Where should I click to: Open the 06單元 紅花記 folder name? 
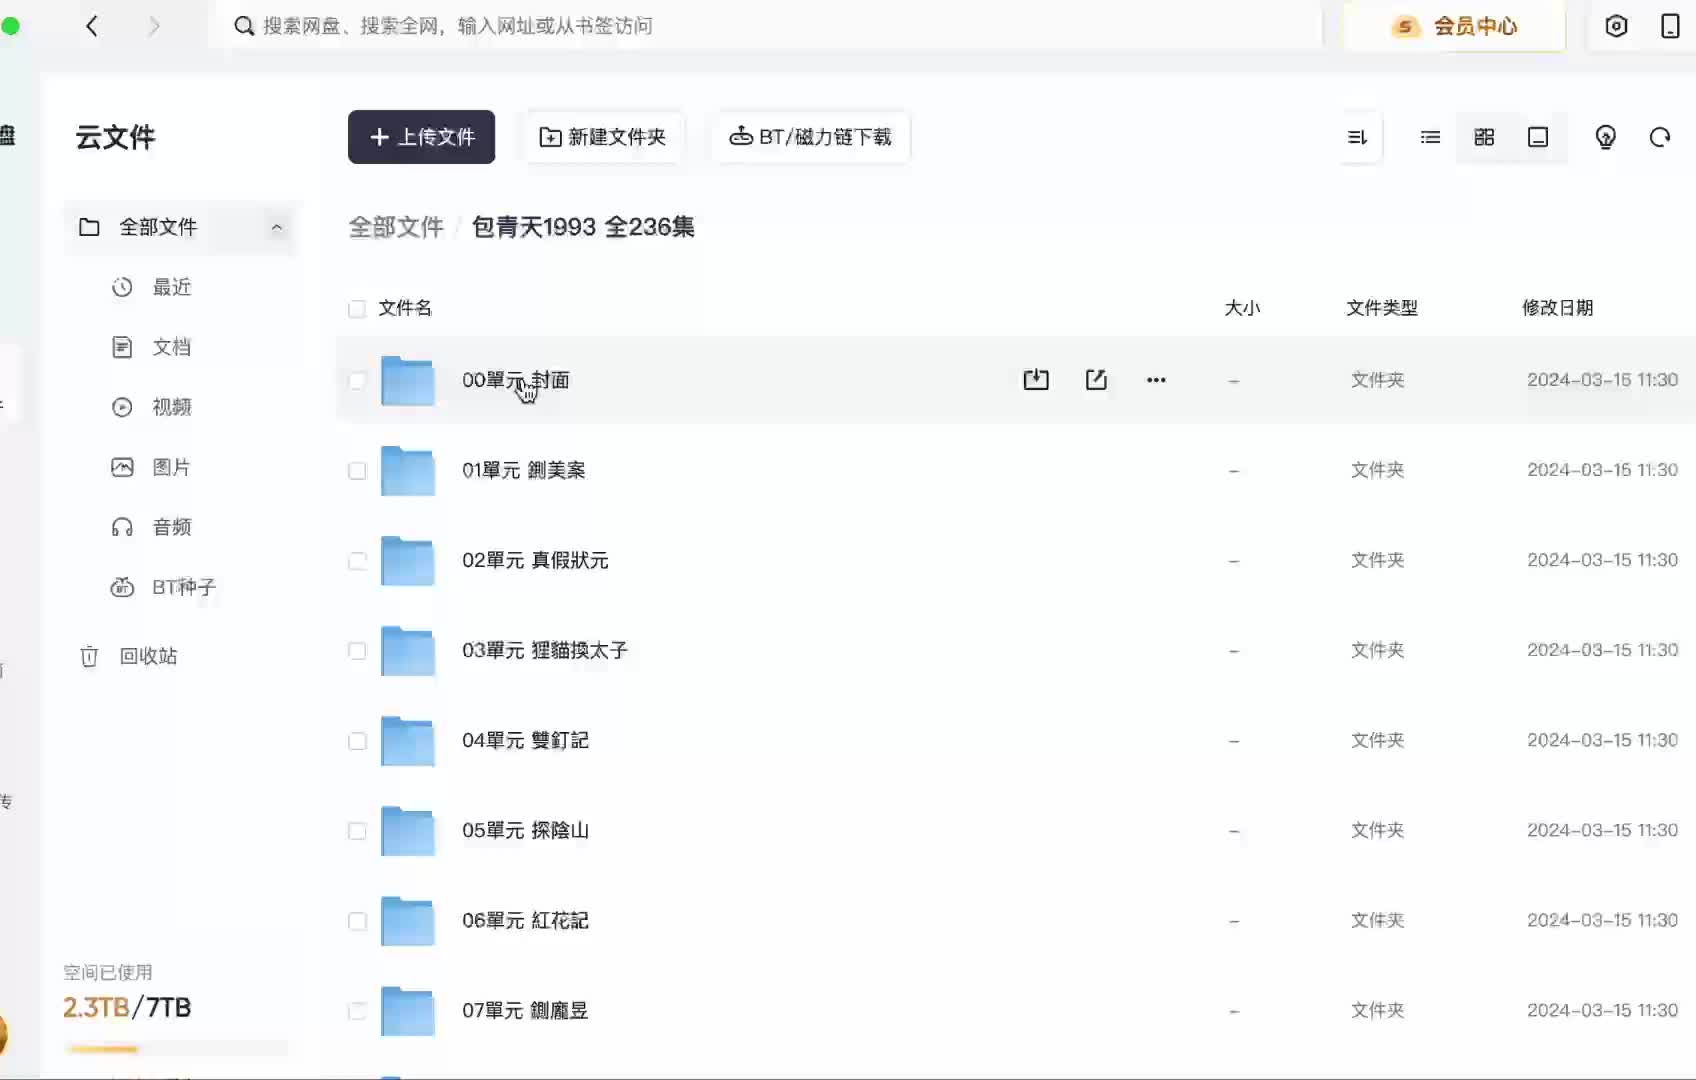coord(525,920)
